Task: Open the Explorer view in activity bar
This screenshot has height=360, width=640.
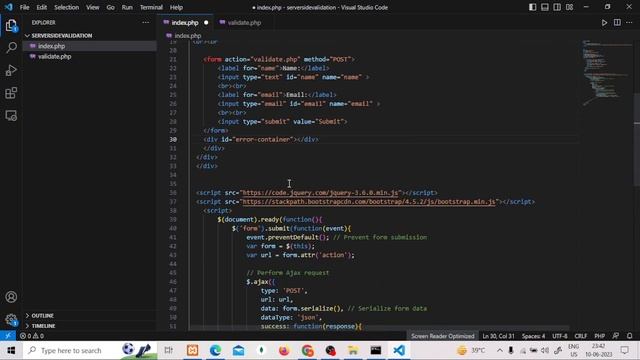Action: tap(11, 26)
